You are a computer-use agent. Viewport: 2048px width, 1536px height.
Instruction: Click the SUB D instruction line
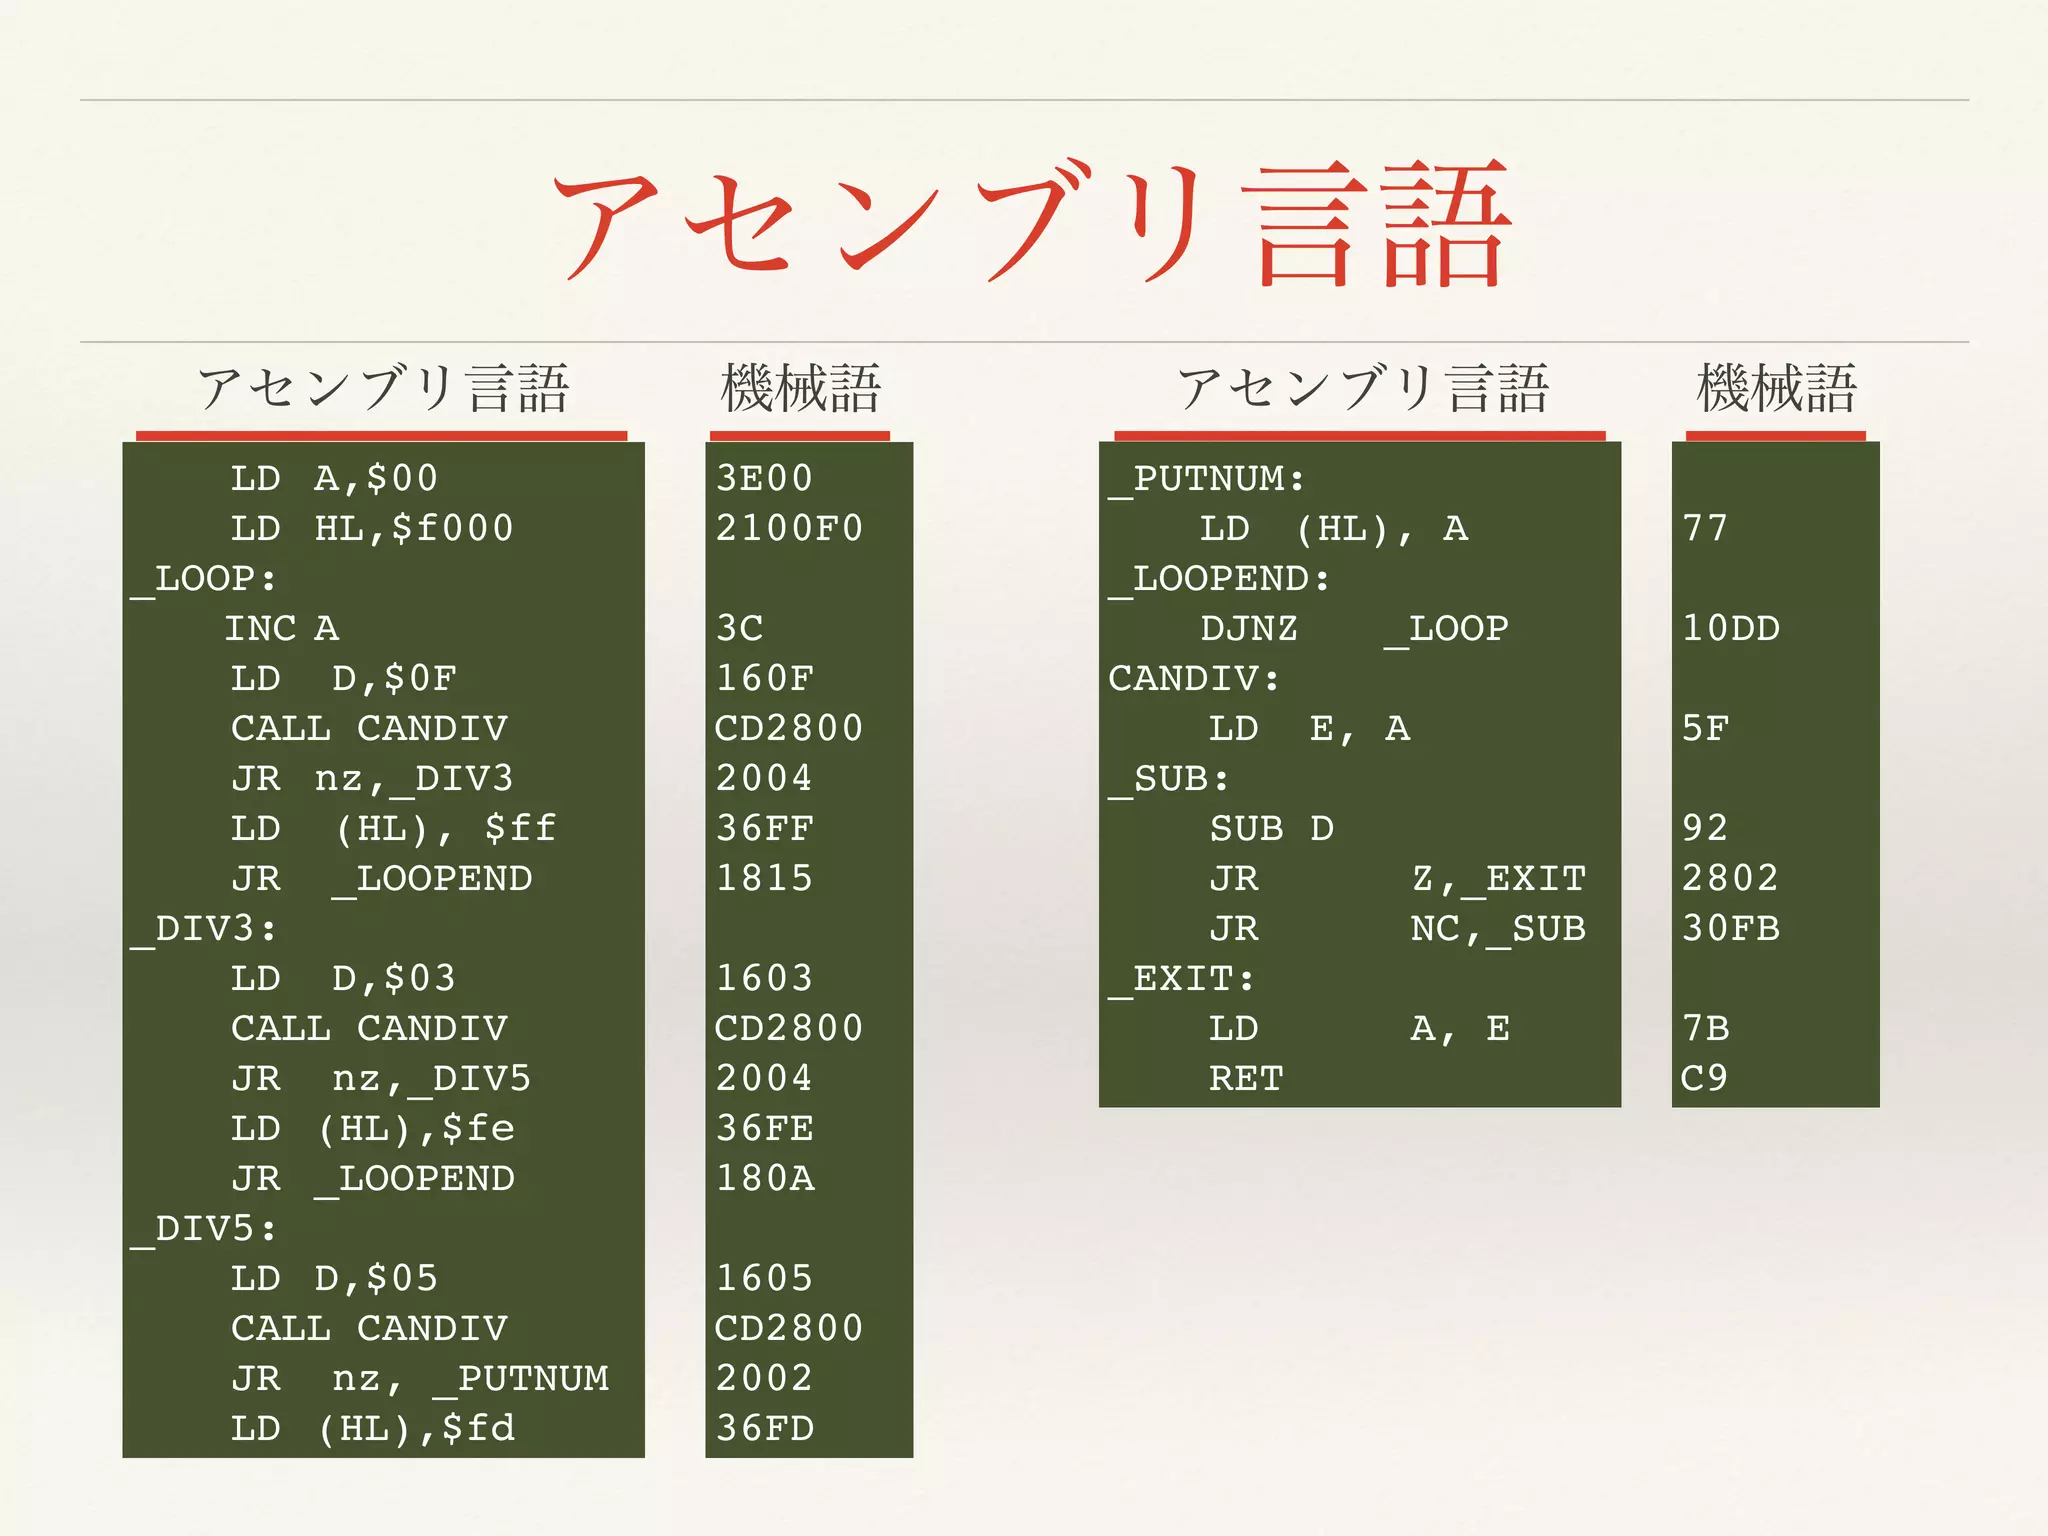1271,829
